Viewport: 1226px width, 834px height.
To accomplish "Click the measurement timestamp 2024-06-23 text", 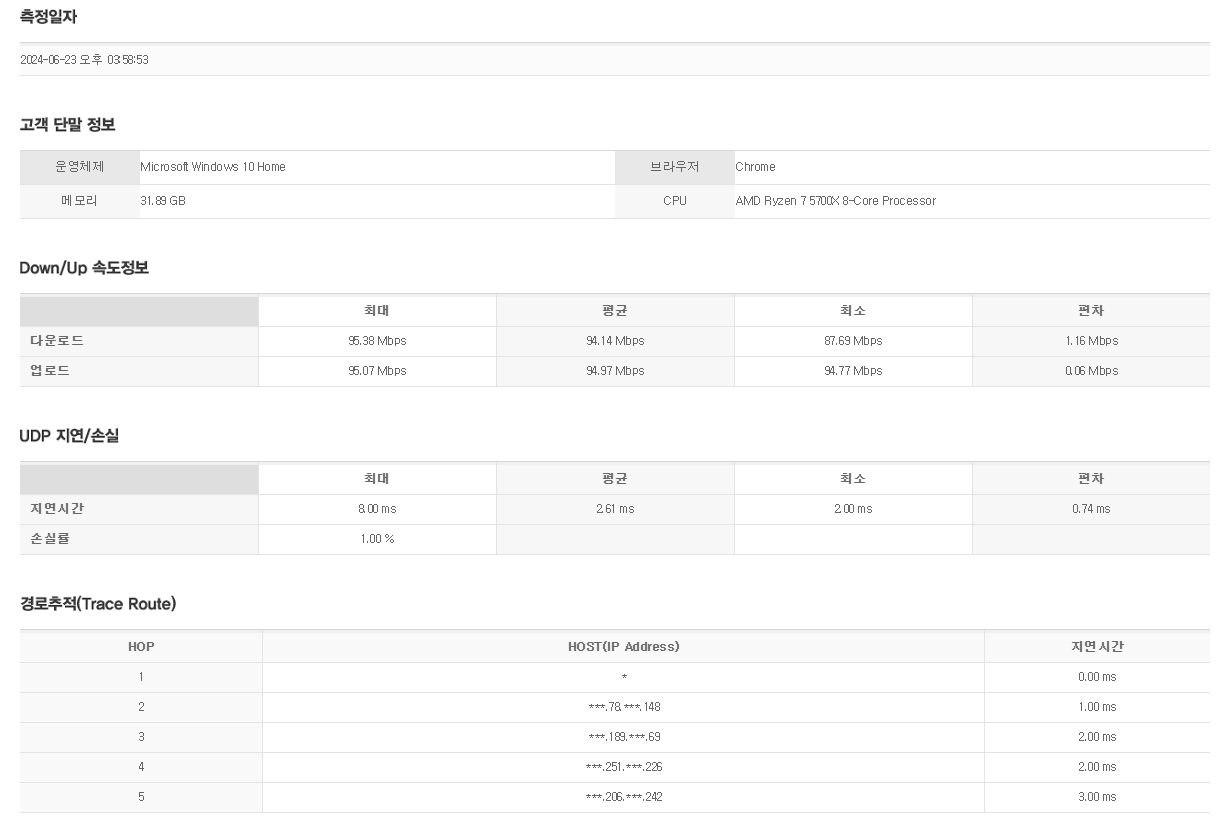I will click(x=85, y=60).
